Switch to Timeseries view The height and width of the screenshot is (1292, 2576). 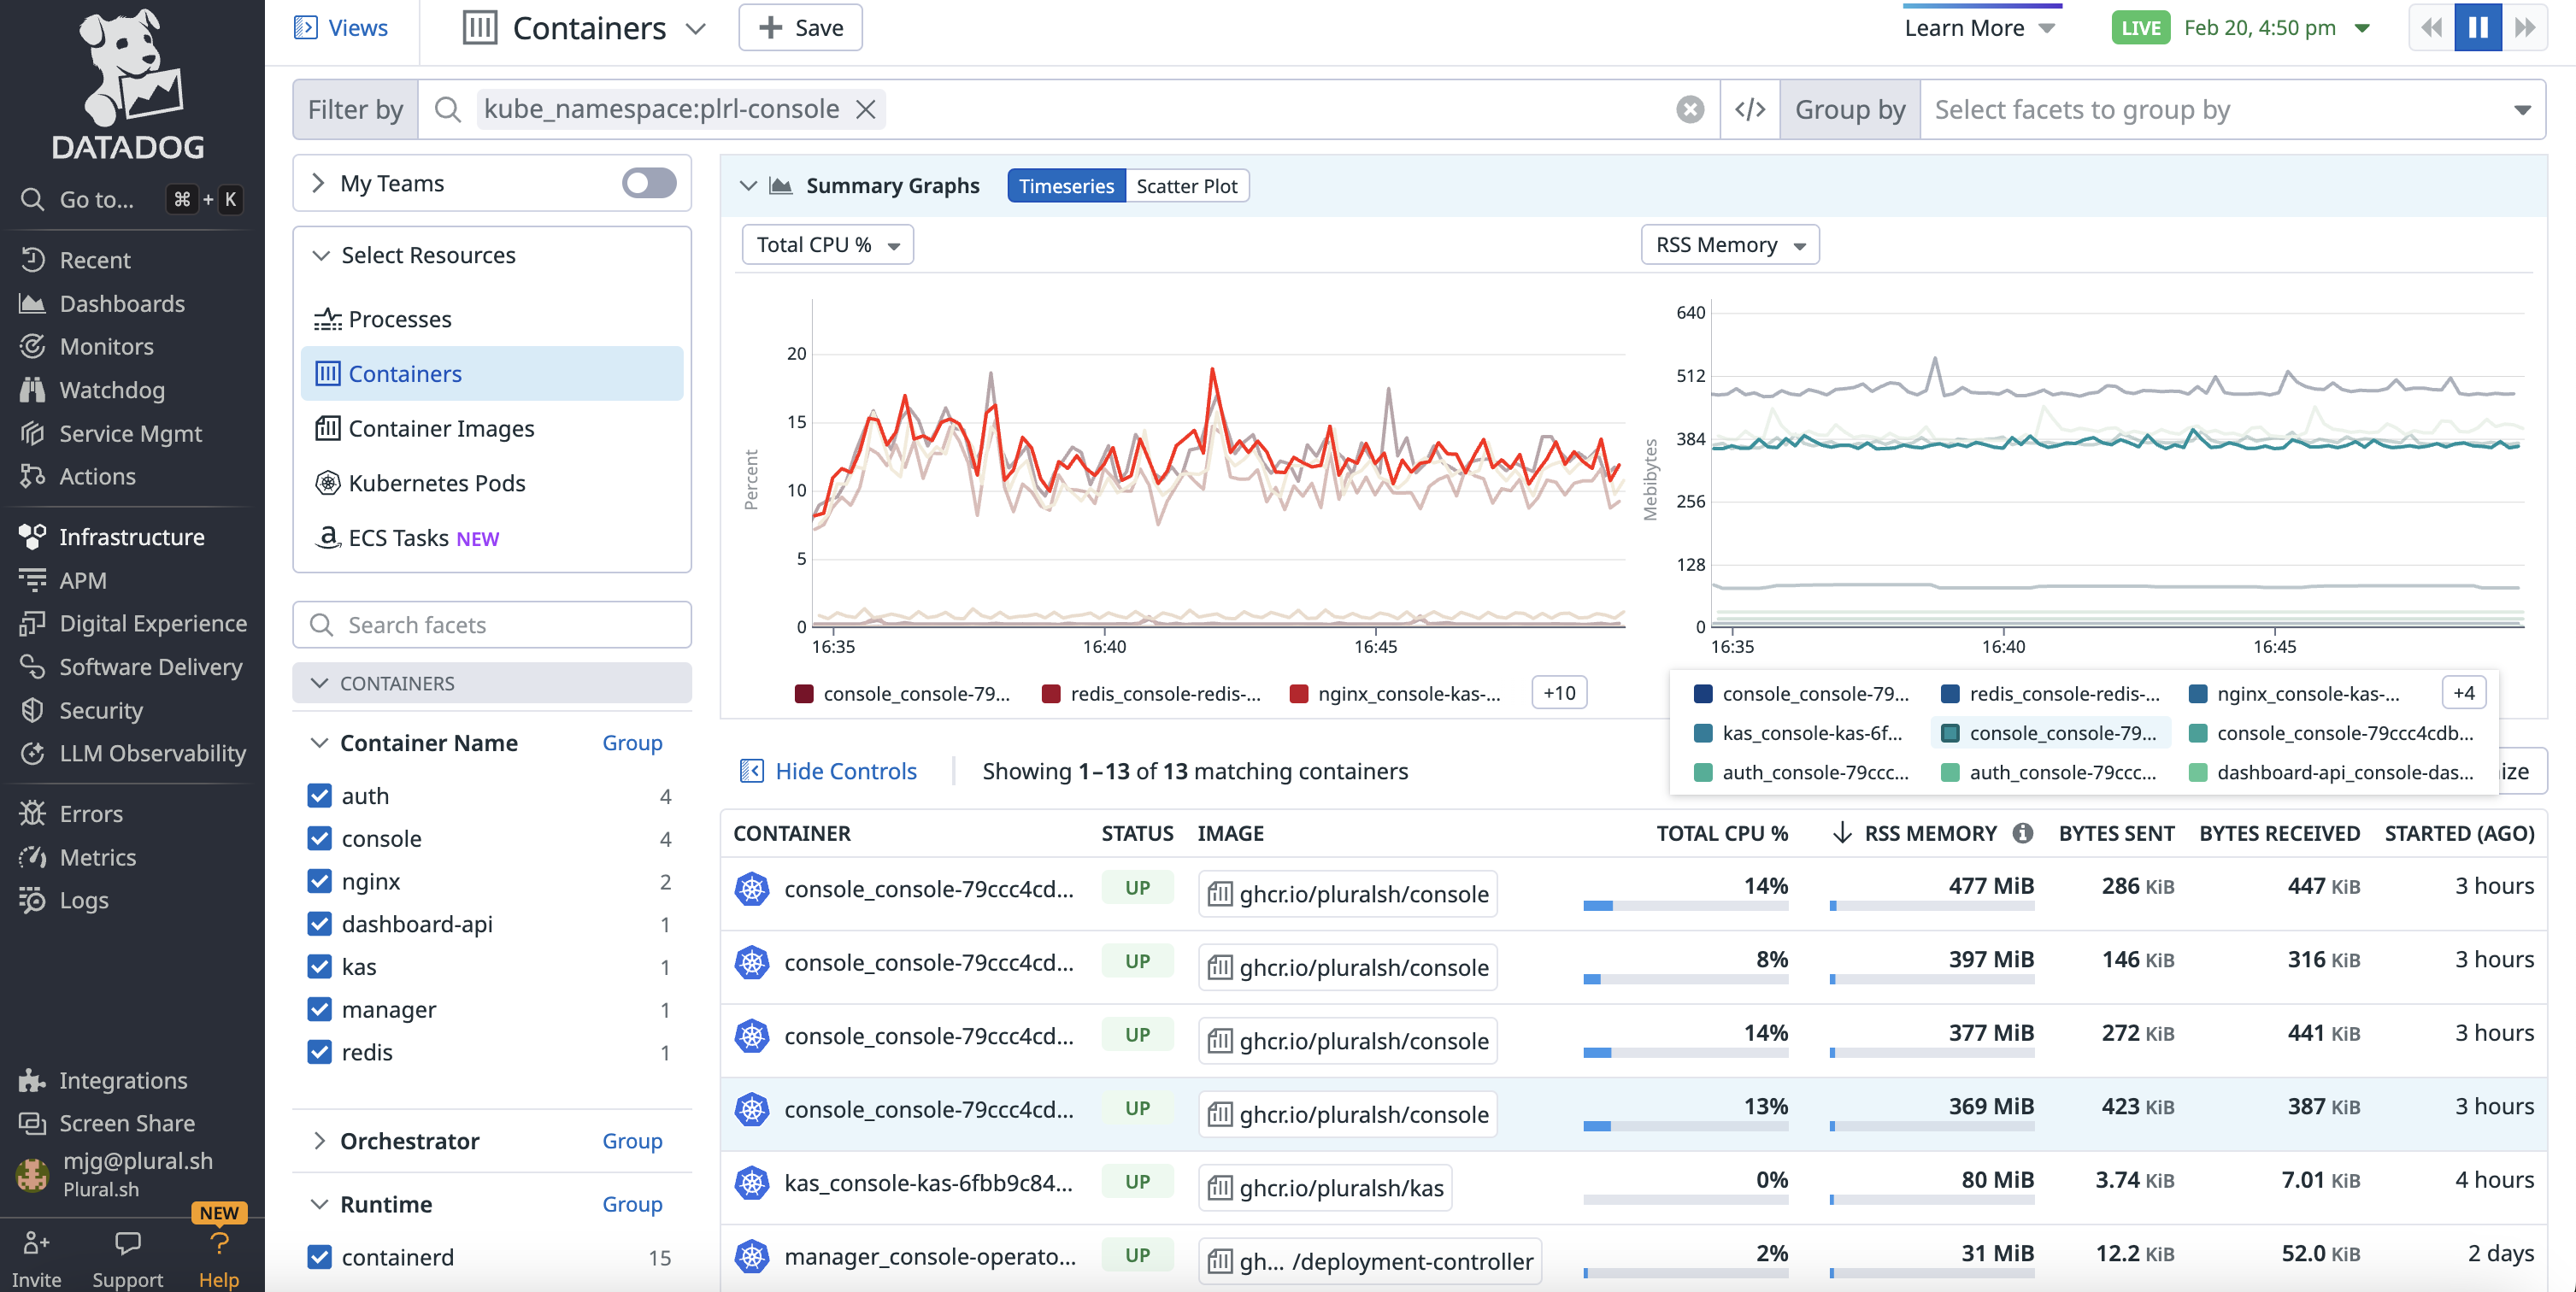coord(1066,186)
